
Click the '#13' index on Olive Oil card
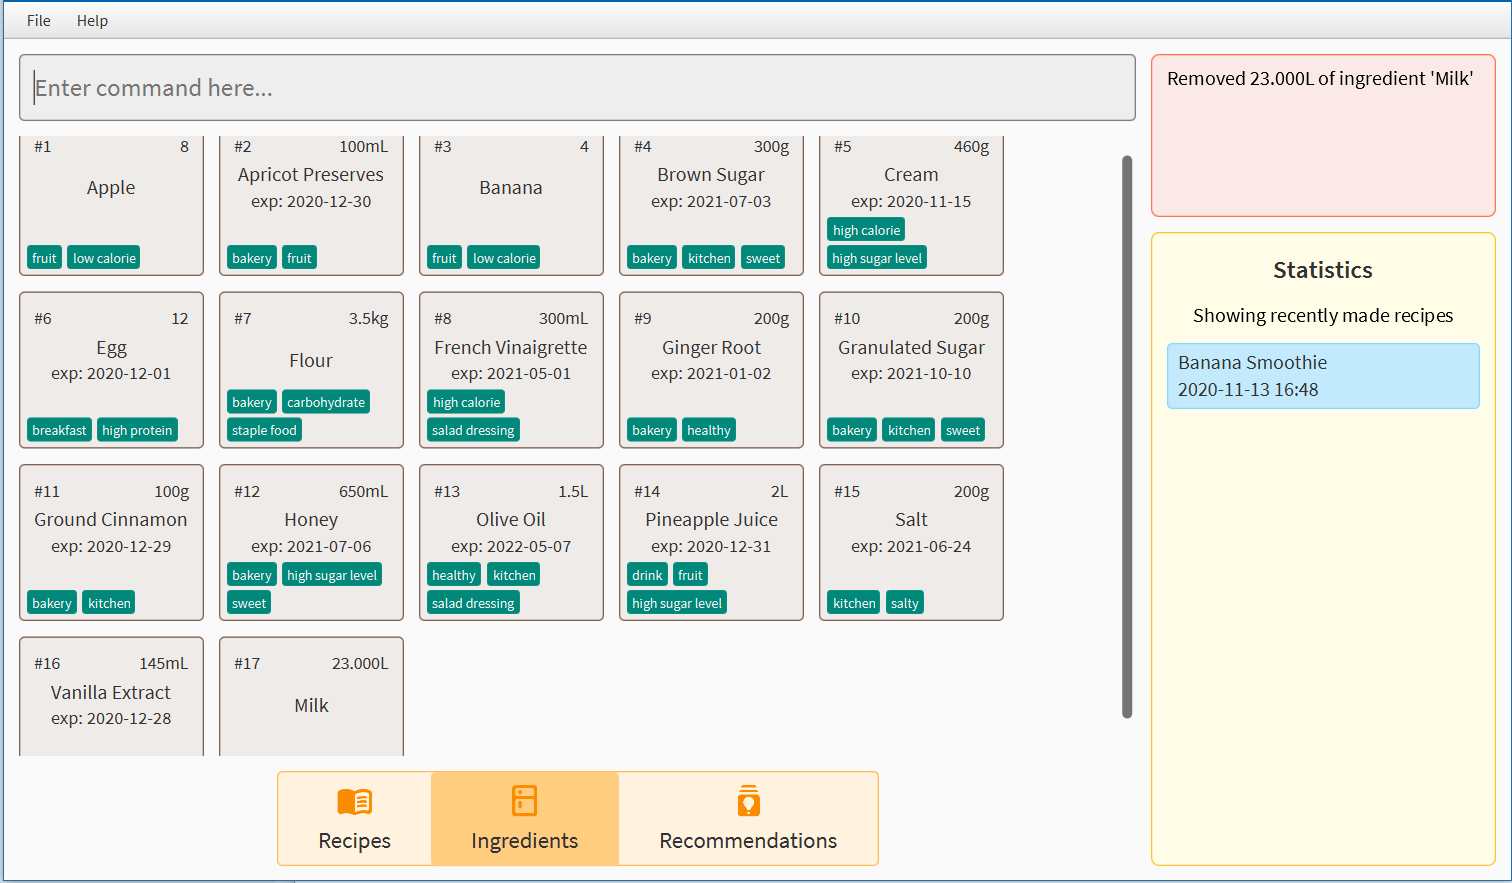click(447, 491)
